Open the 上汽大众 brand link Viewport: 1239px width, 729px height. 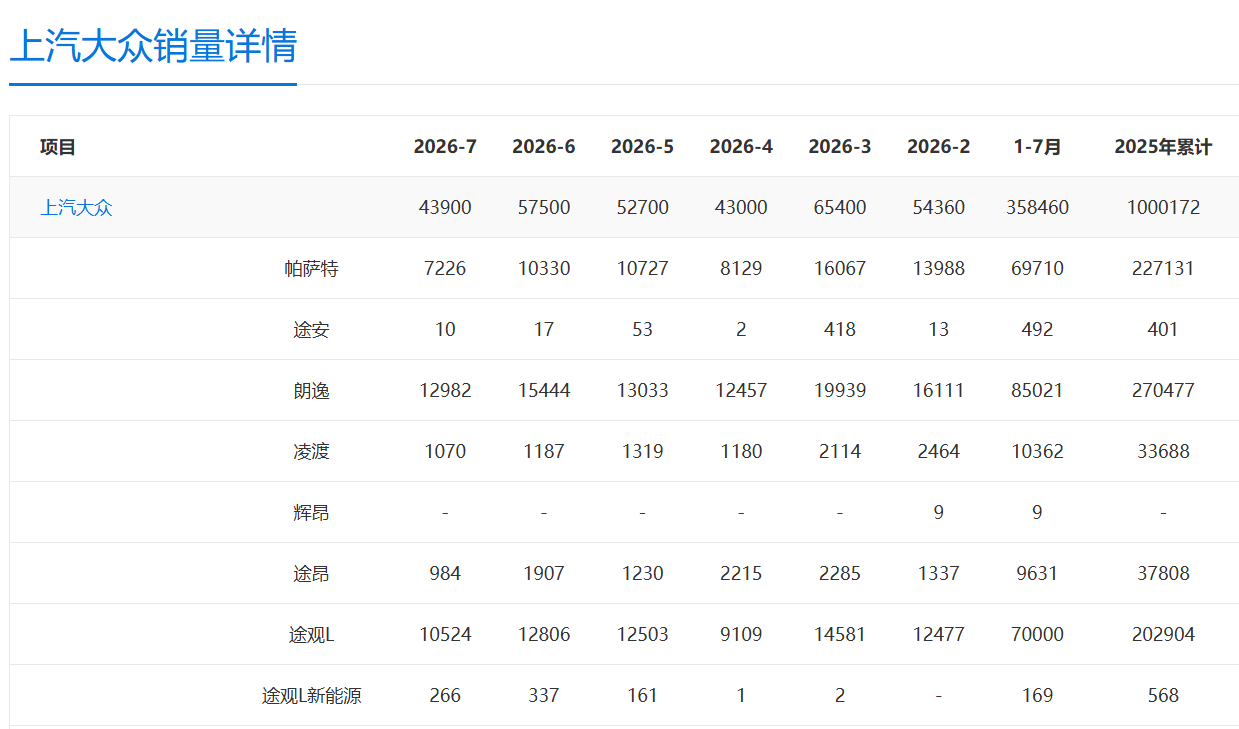tap(76, 208)
